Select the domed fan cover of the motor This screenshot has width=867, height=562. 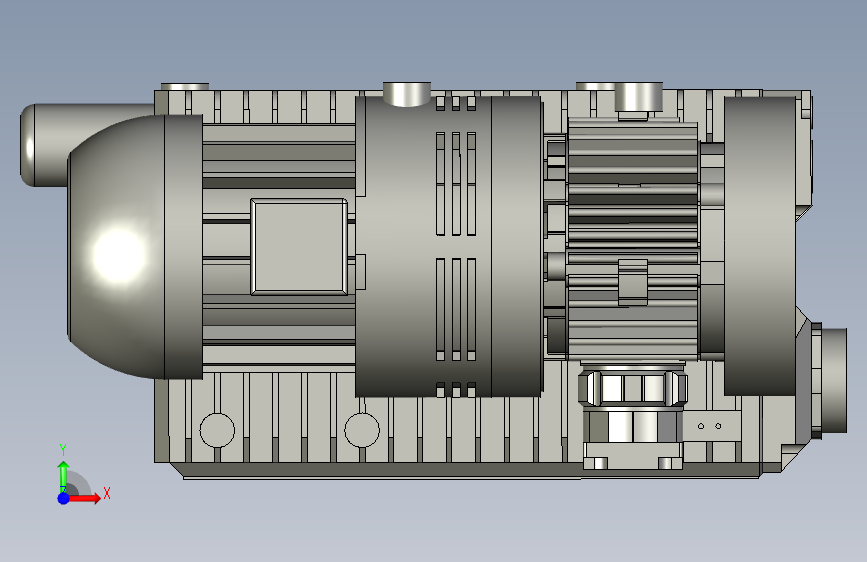pos(135,247)
